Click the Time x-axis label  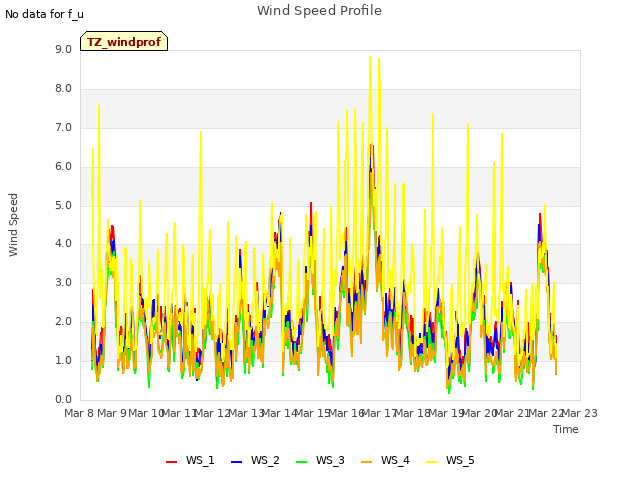pos(566,429)
